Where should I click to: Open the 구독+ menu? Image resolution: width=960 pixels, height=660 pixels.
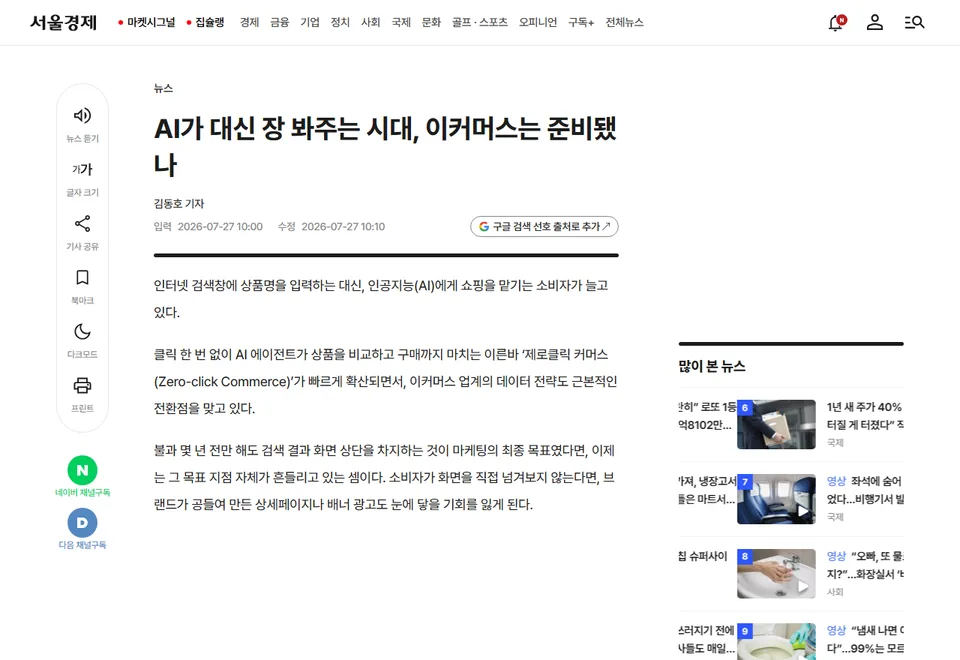(x=581, y=23)
